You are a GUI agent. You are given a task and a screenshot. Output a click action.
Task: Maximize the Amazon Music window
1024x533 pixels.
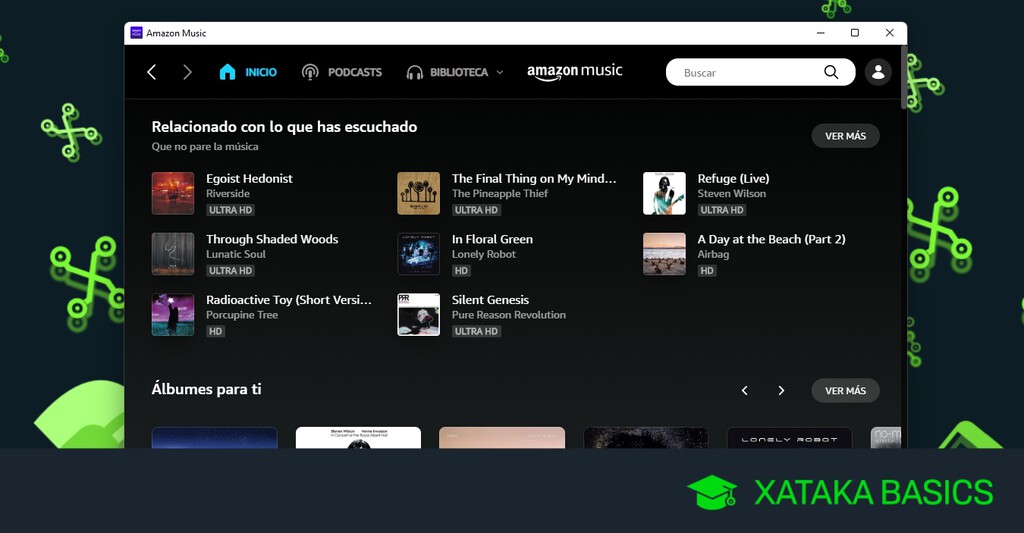[855, 33]
